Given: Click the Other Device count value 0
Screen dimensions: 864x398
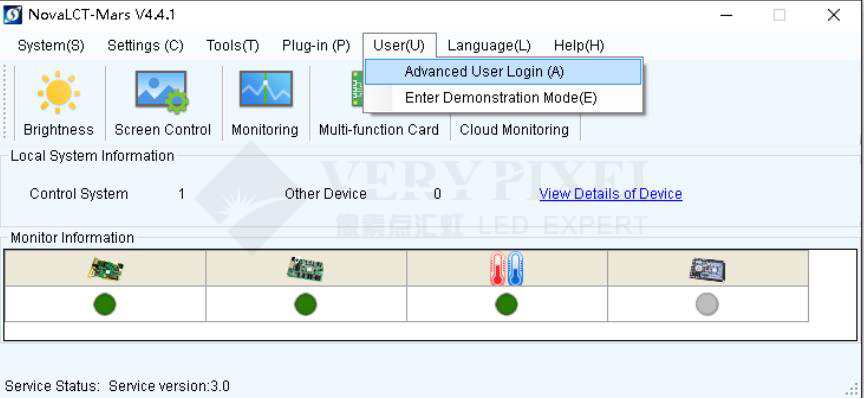Looking at the screenshot, I should (437, 194).
